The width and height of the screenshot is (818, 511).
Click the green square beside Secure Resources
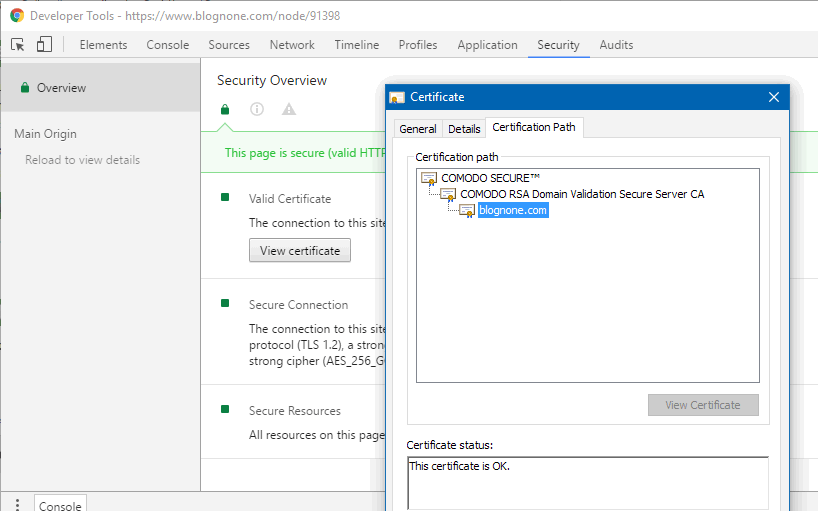[x=225, y=409]
